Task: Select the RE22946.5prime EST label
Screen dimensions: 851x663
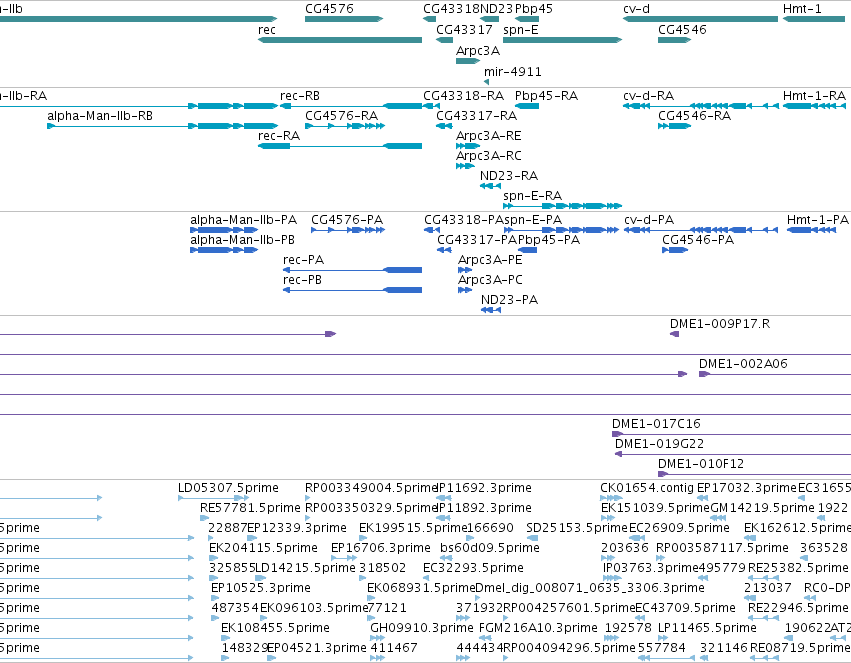Action: (798, 608)
